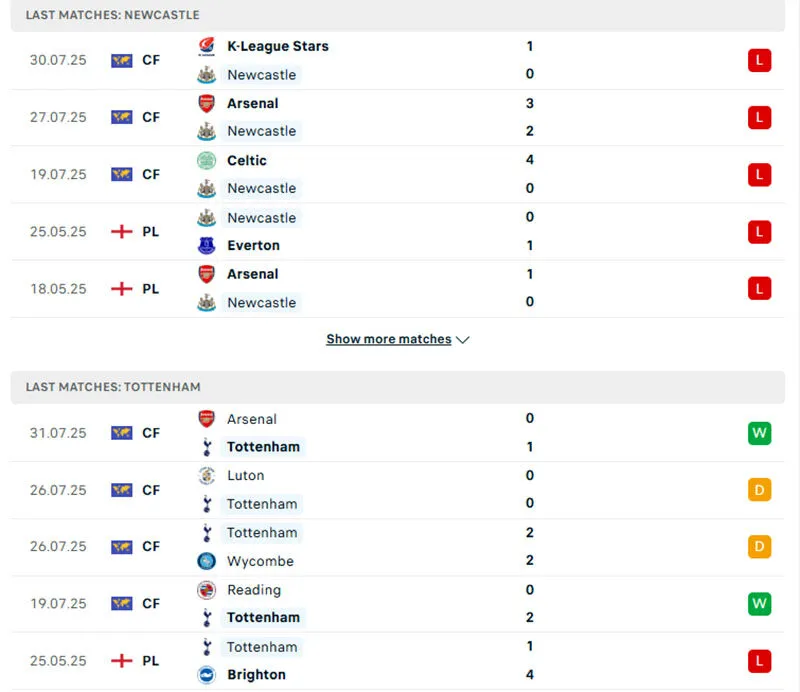The image size is (800, 692).
Task: Select the PL England flag beside 25.05.25
Action: (x=122, y=231)
